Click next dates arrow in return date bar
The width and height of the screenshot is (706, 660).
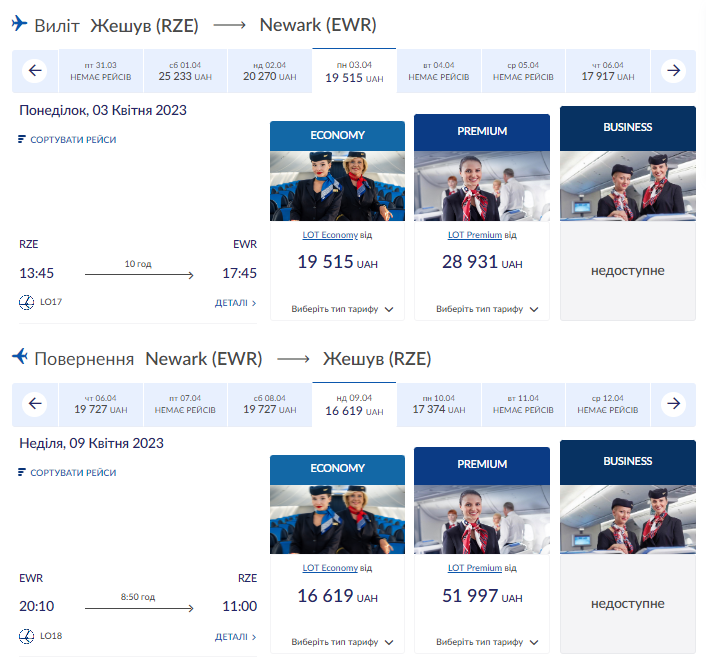coord(673,404)
